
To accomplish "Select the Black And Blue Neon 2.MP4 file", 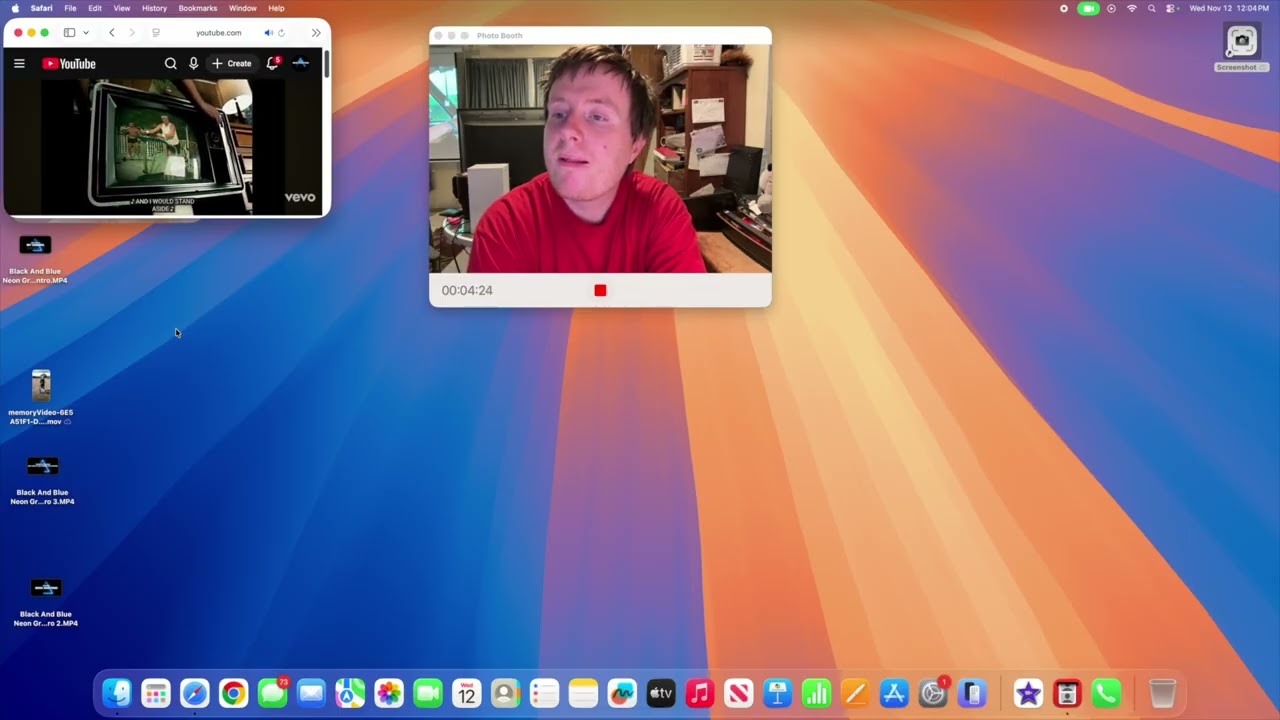I will [46, 603].
